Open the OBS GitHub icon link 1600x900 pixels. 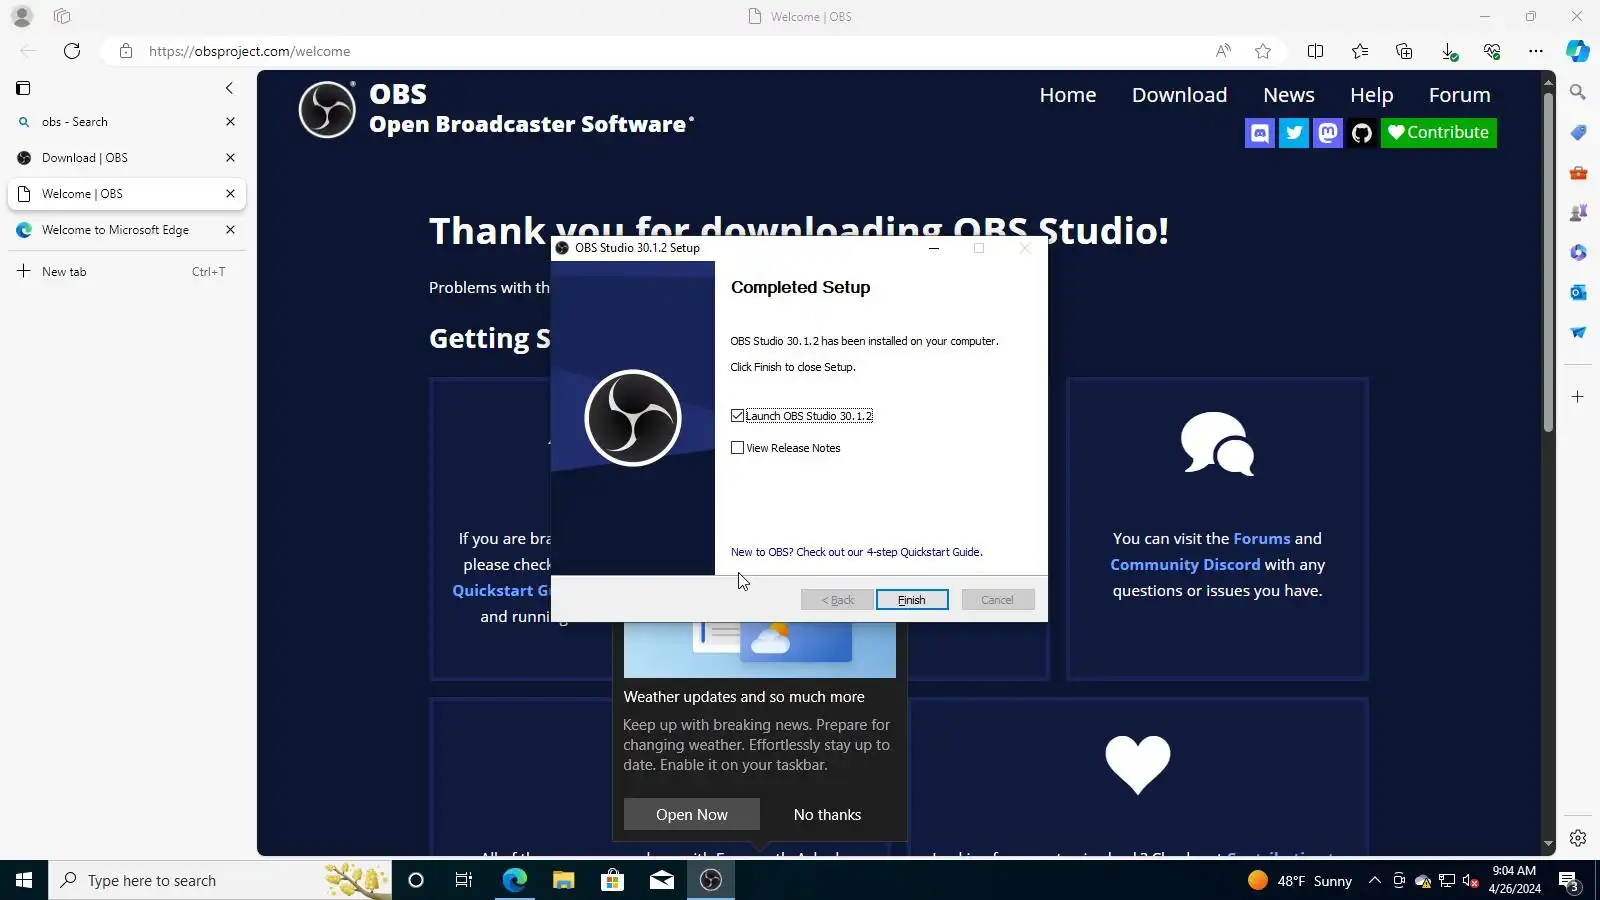click(x=1362, y=133)
